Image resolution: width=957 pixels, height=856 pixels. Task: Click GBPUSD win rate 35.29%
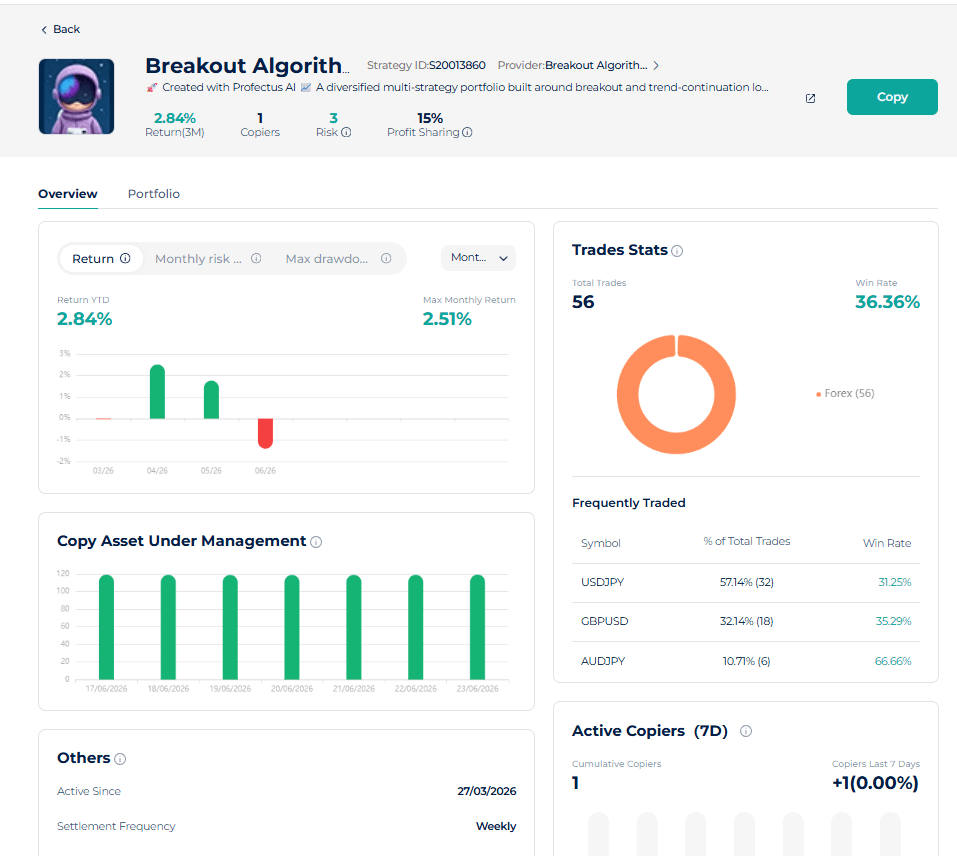894,622
